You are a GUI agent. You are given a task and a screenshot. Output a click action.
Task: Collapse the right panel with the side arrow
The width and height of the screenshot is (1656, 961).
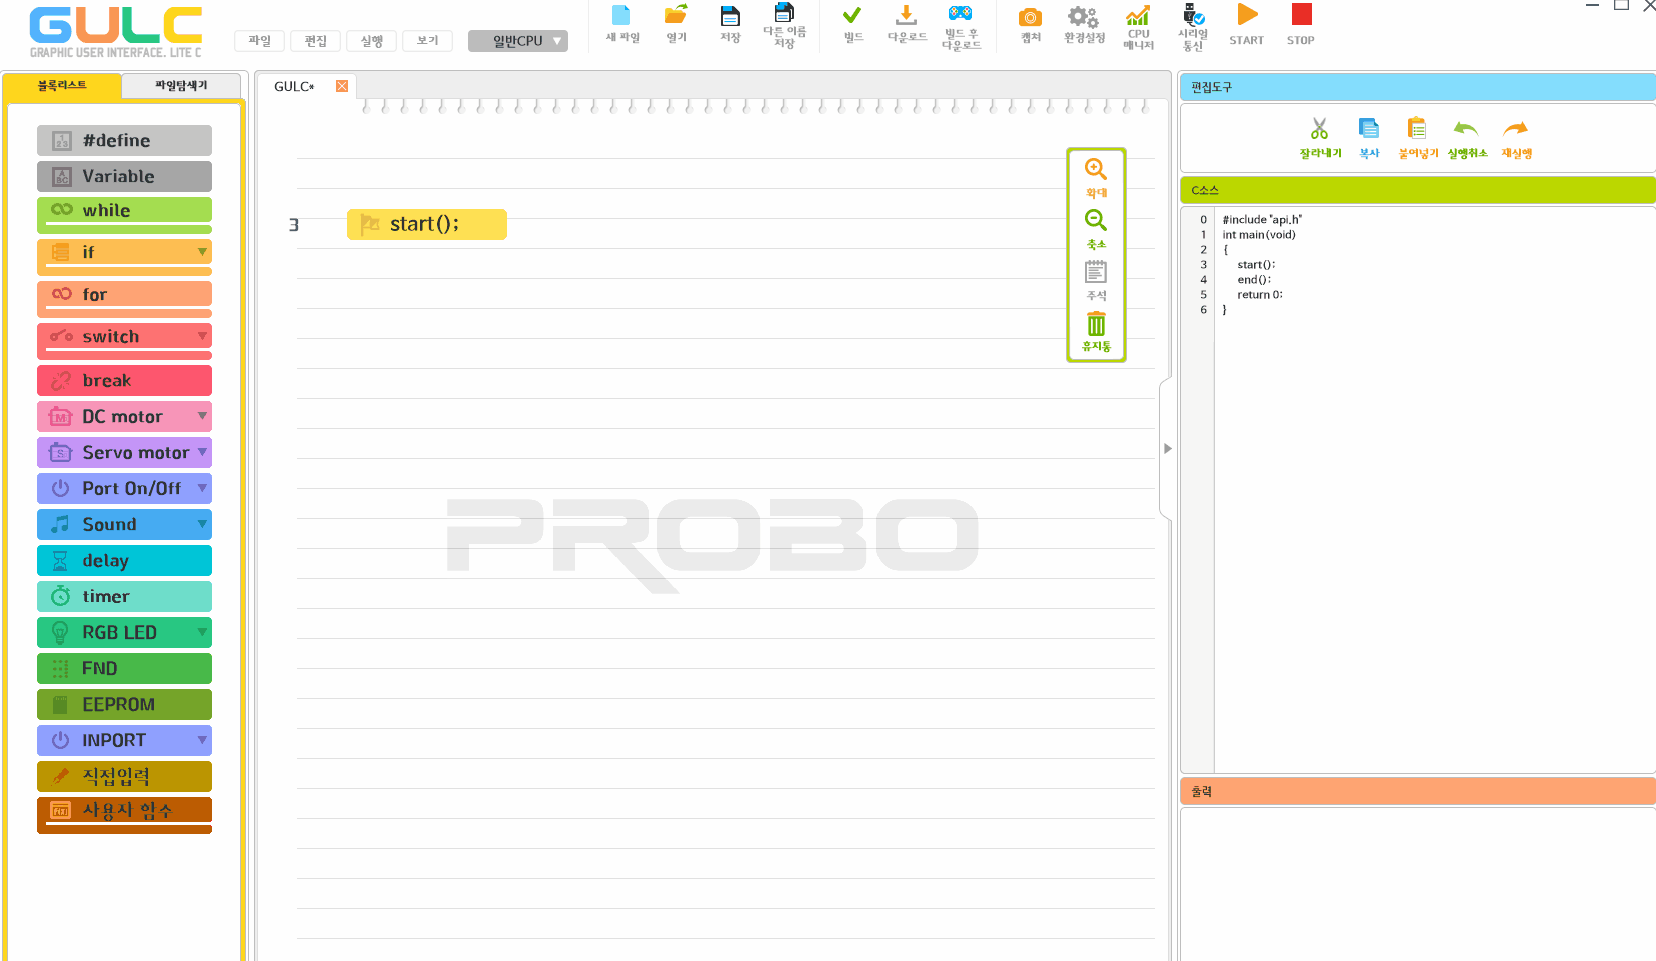click(1167, 449)
